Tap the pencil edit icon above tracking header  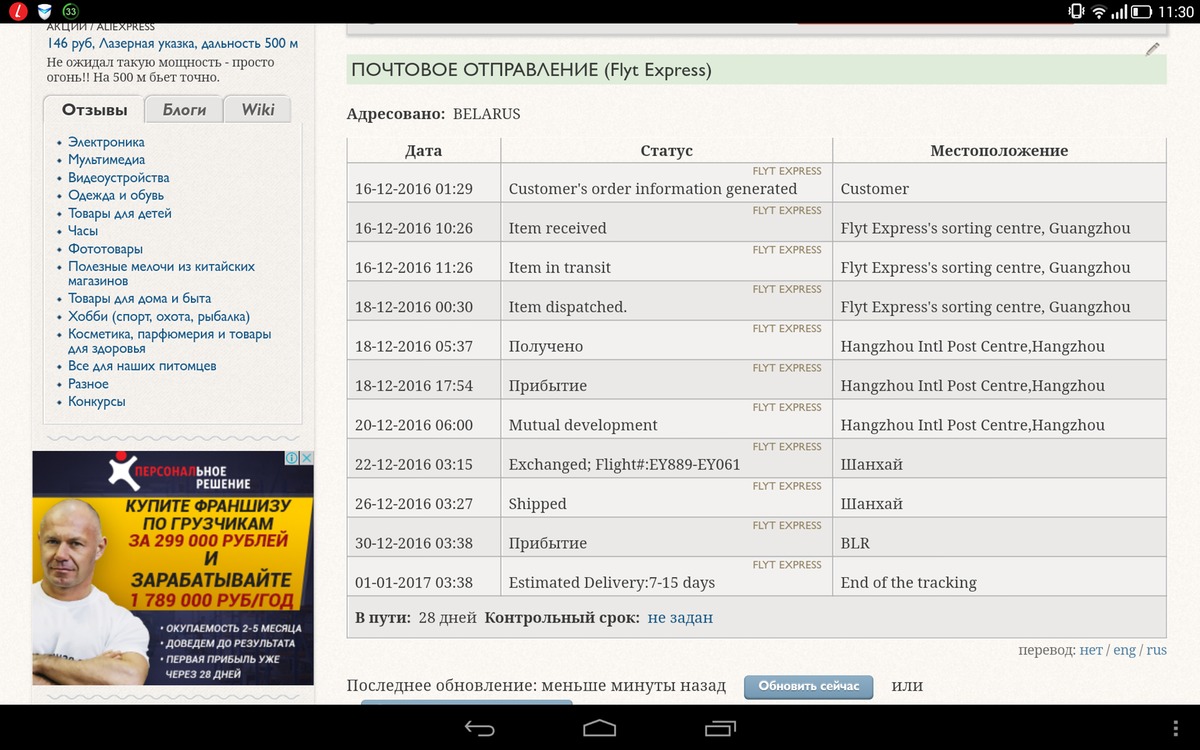click(1152, 48)
